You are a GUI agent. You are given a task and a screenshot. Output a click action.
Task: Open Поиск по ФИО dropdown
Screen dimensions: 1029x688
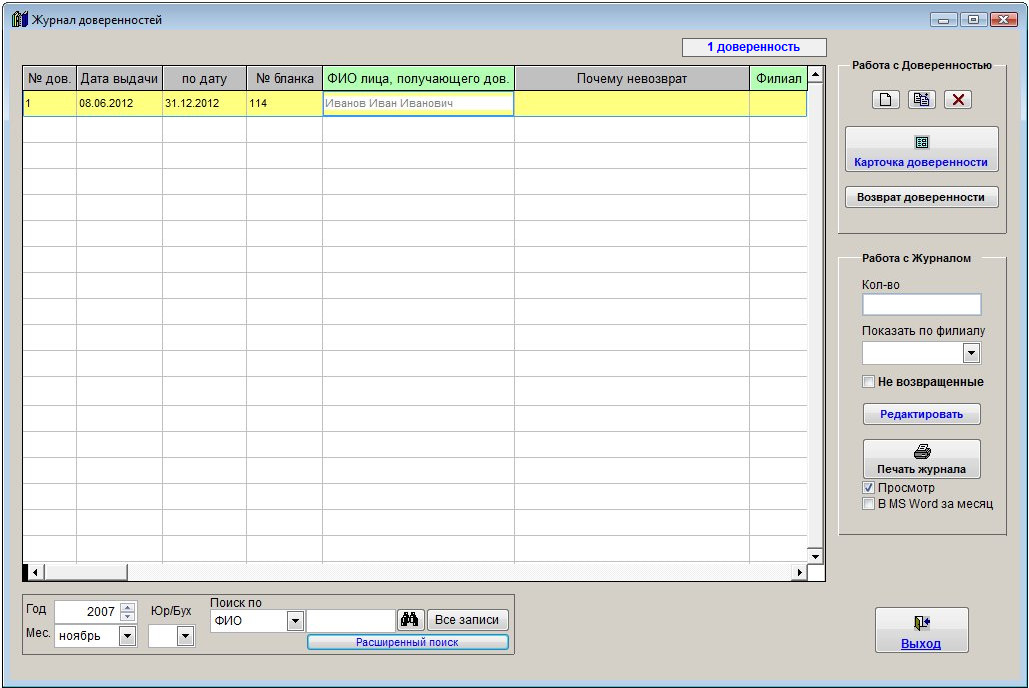pyautogui.click(x=295, y=620)
